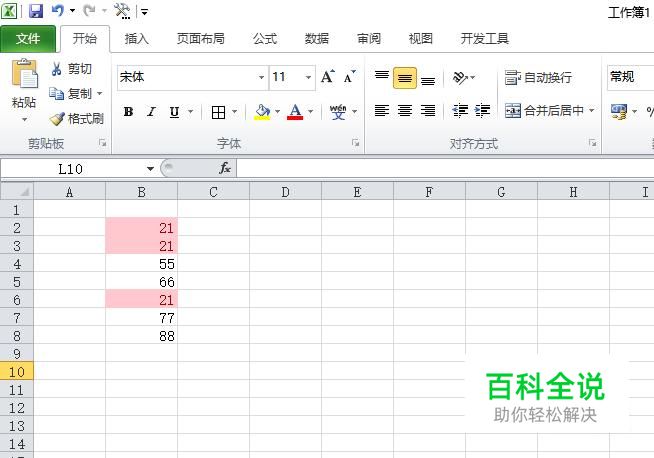
Task: Click the Cut scissors icon
Action: (56, 68)
